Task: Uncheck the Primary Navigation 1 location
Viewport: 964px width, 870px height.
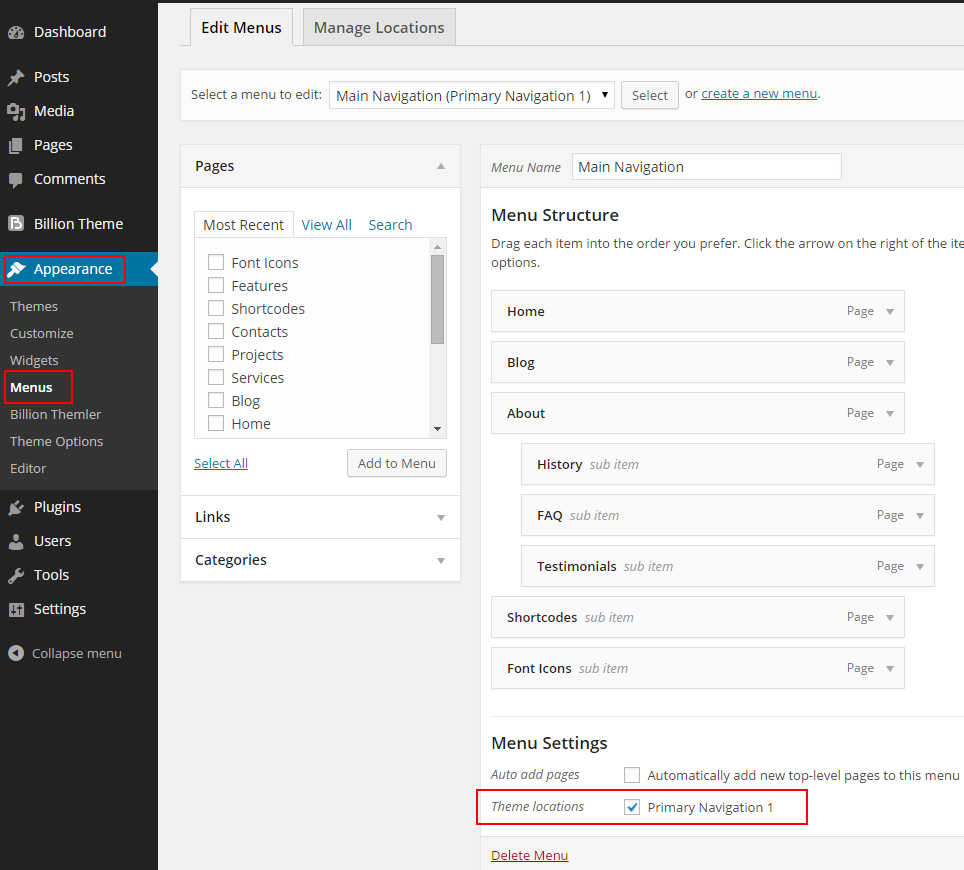Action: (x=632, y=807)
